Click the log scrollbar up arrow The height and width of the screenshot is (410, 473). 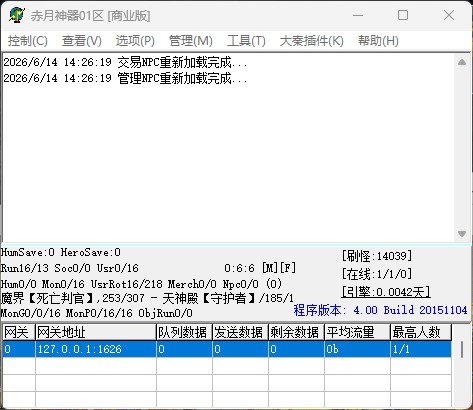coord(462,62)
